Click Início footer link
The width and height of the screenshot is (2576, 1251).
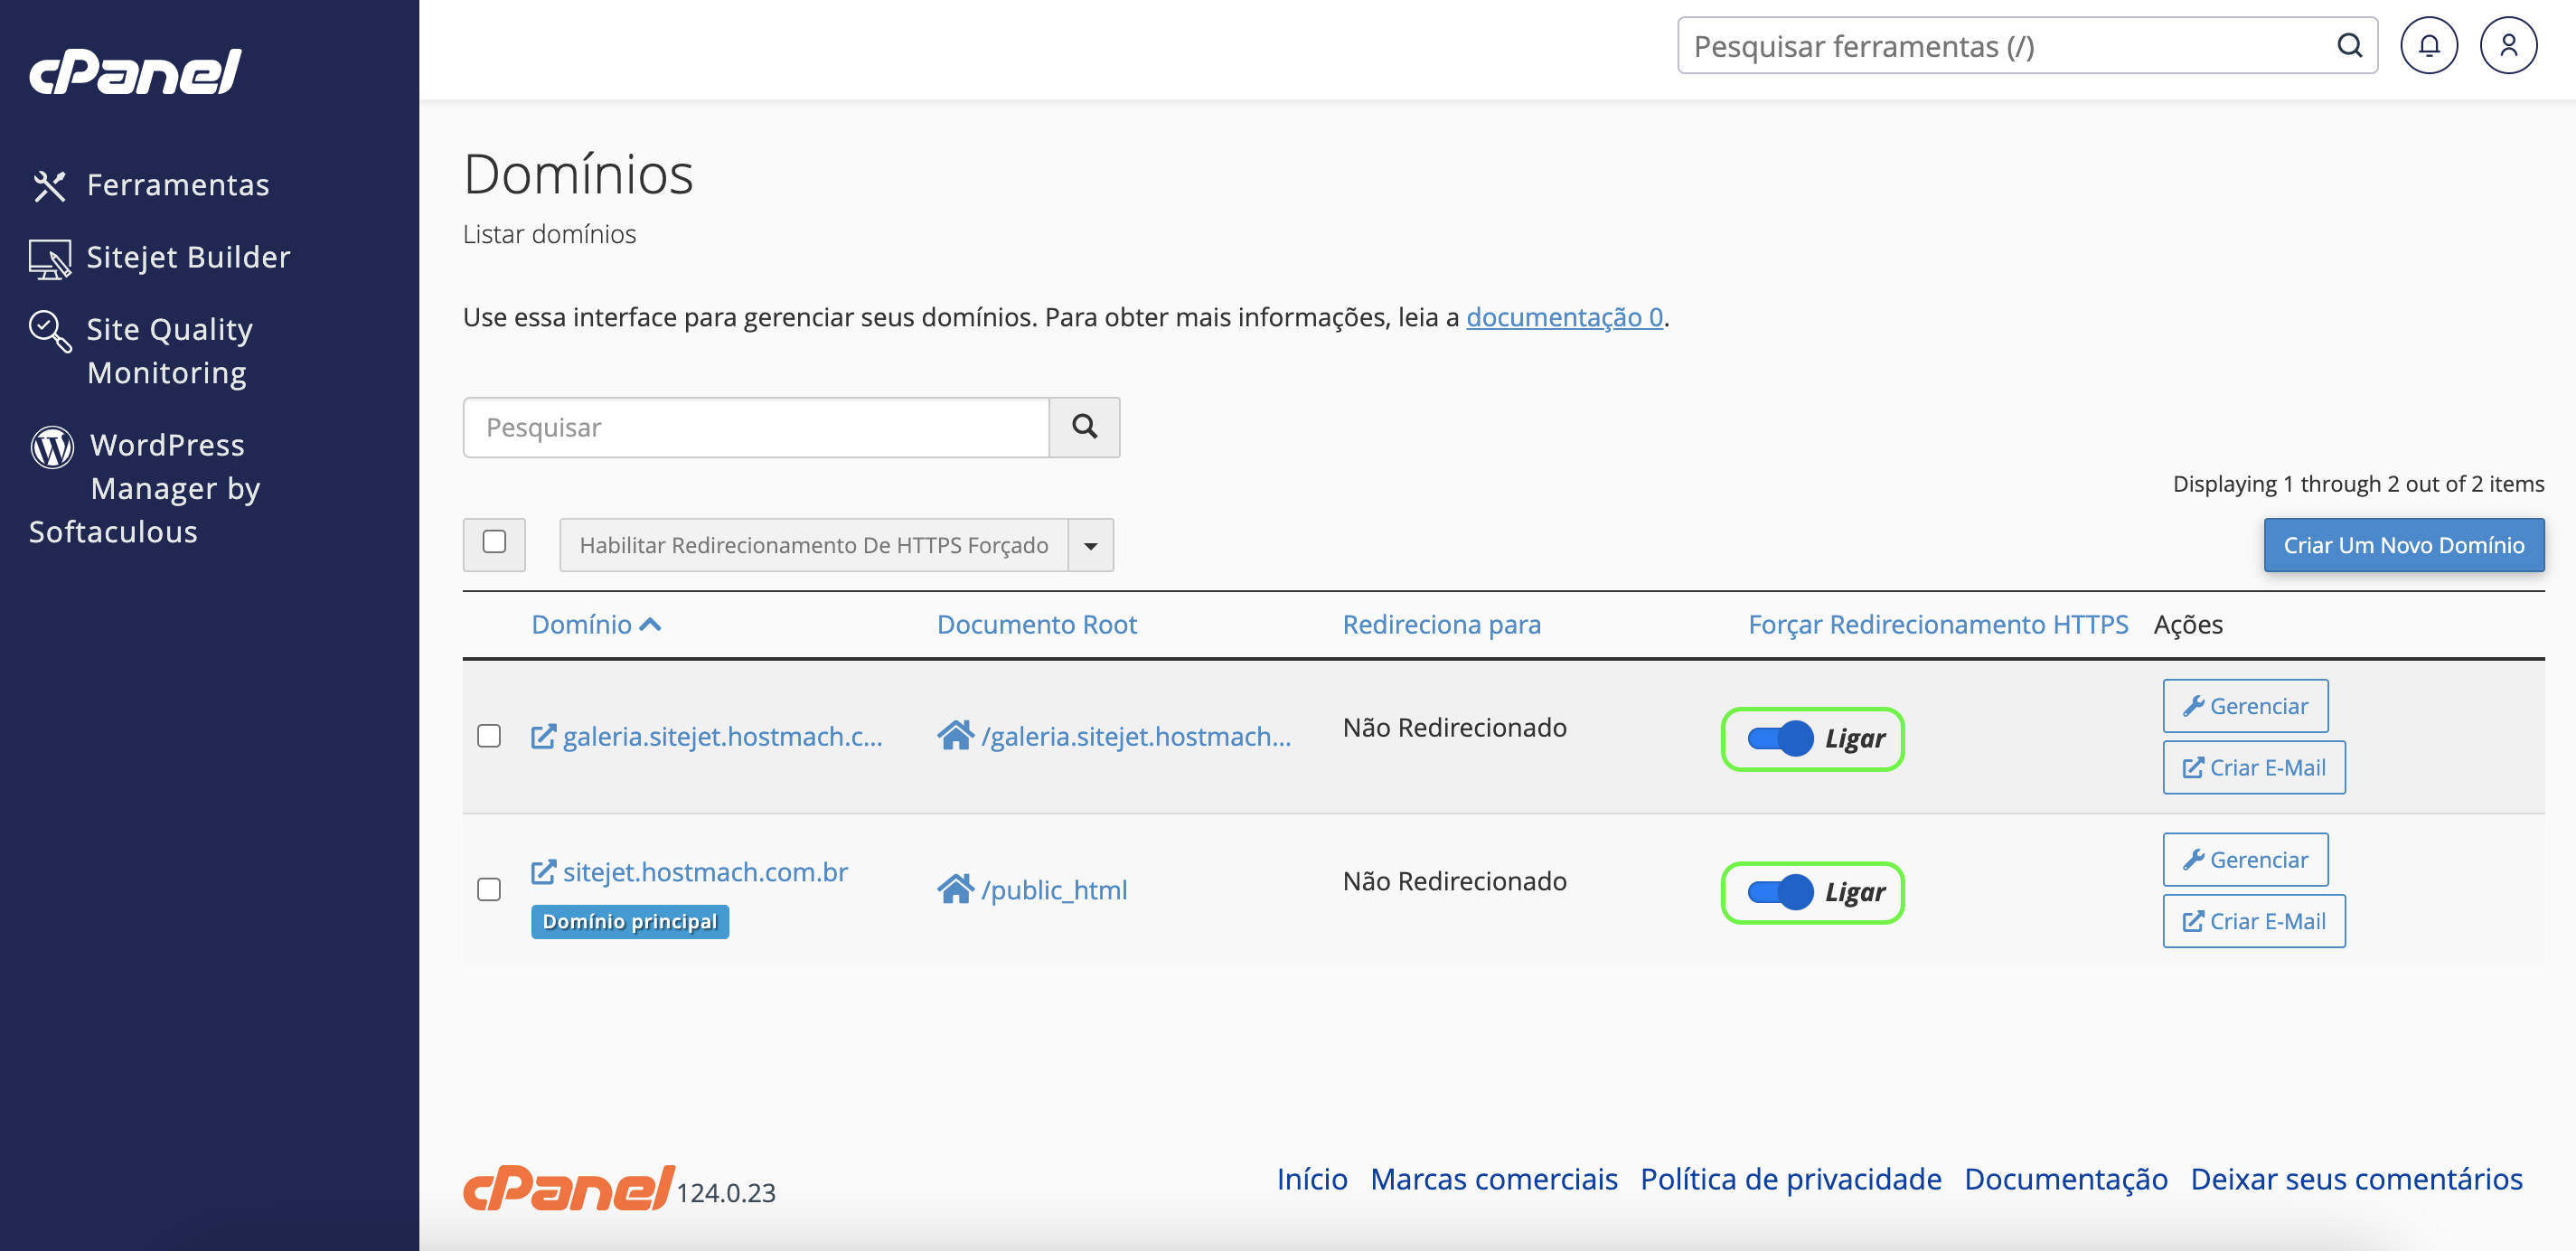click(x=1312, y=1180)
